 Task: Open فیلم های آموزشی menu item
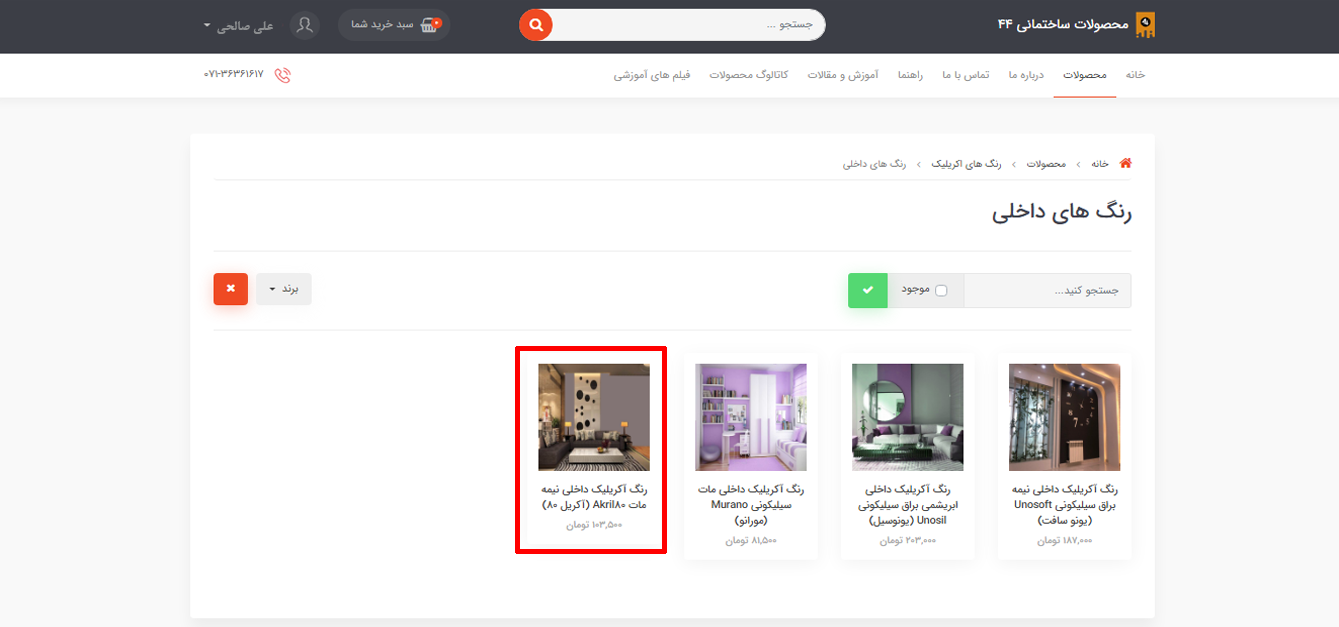pos(652,75)
